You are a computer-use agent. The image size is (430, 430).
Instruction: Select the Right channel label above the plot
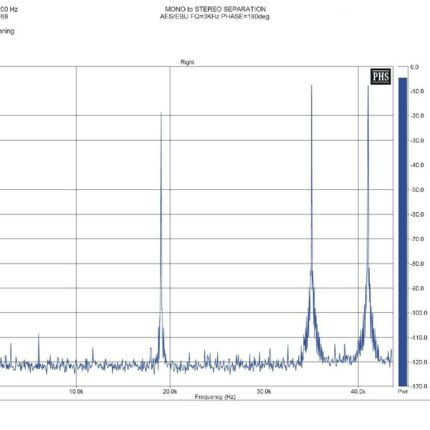187,62
